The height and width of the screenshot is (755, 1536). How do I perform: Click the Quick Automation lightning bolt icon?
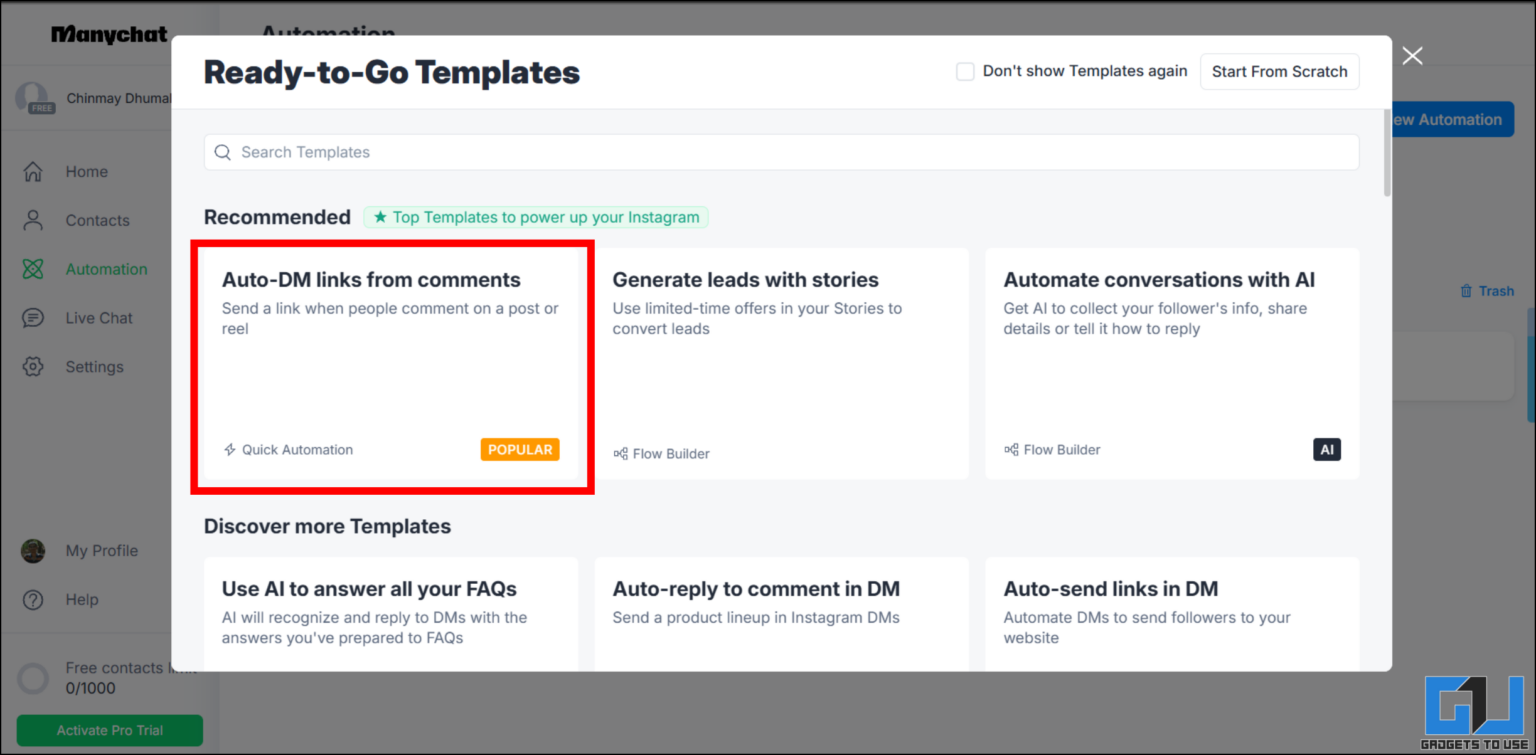click(x=229, y=449)
